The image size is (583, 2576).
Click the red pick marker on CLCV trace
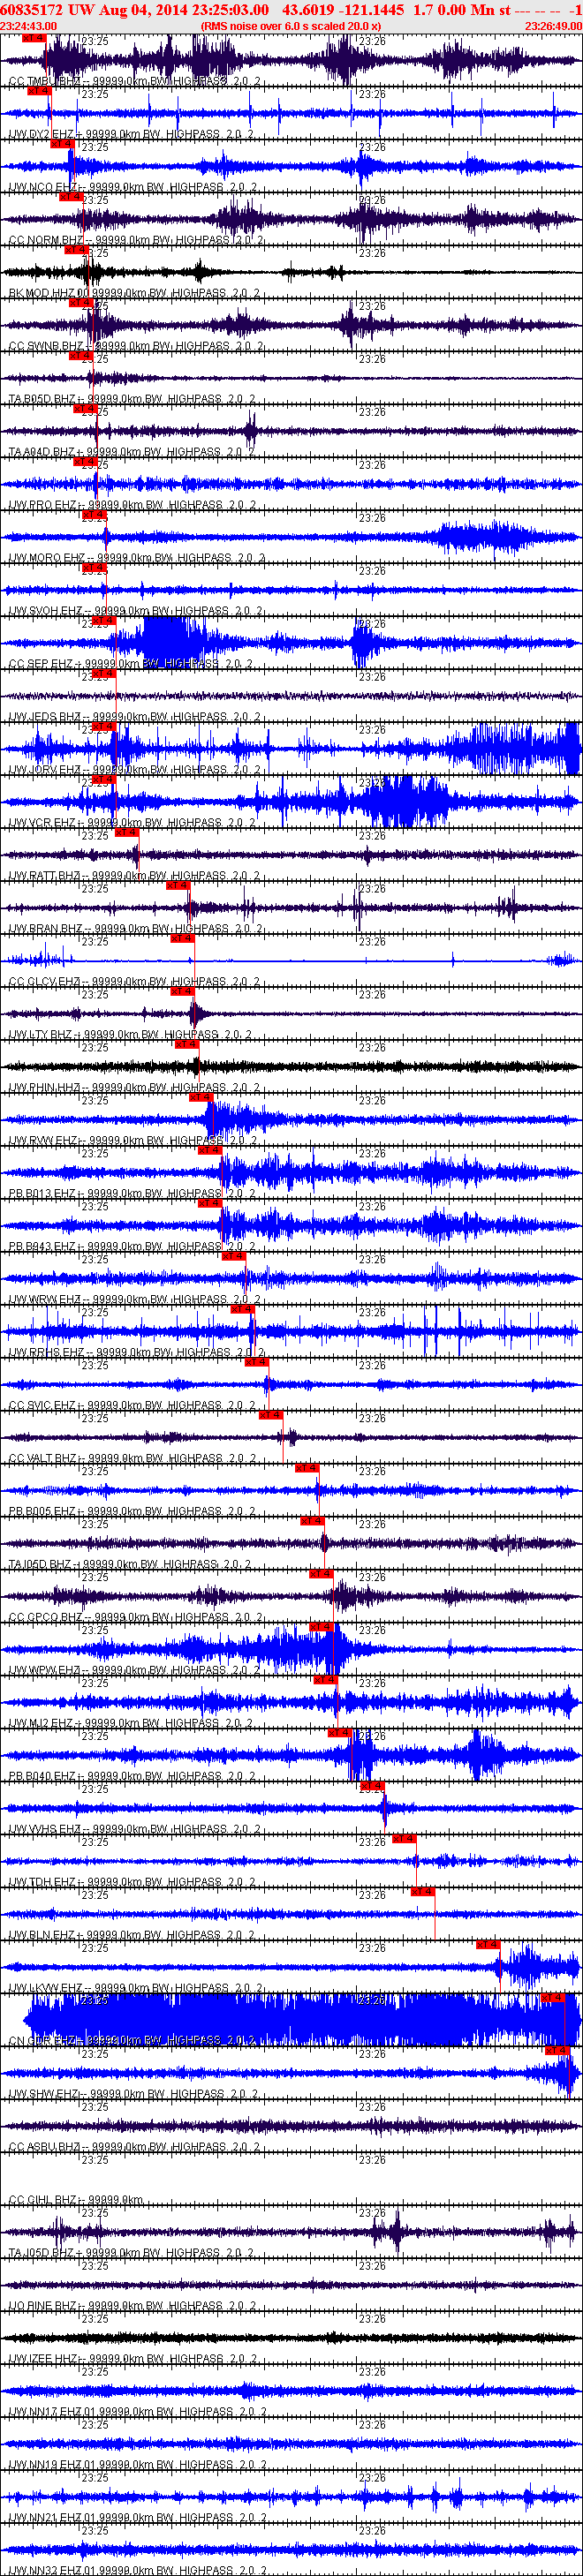[181, 938]
